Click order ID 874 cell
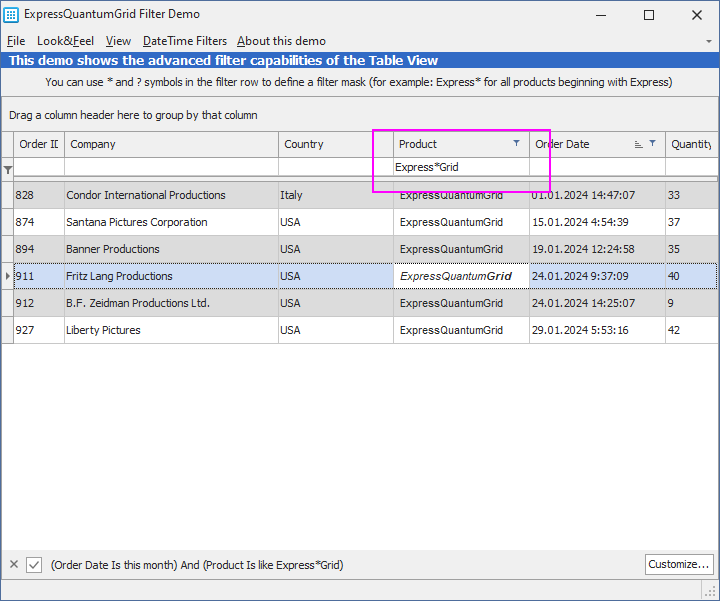This screenshot has height=601, width=720. (x=39, y=222)
